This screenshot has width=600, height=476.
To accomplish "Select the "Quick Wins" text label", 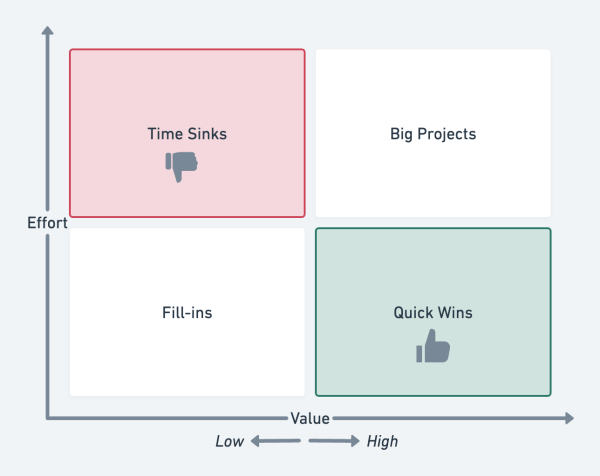I will pyautogui.click(x=433, y=312).
